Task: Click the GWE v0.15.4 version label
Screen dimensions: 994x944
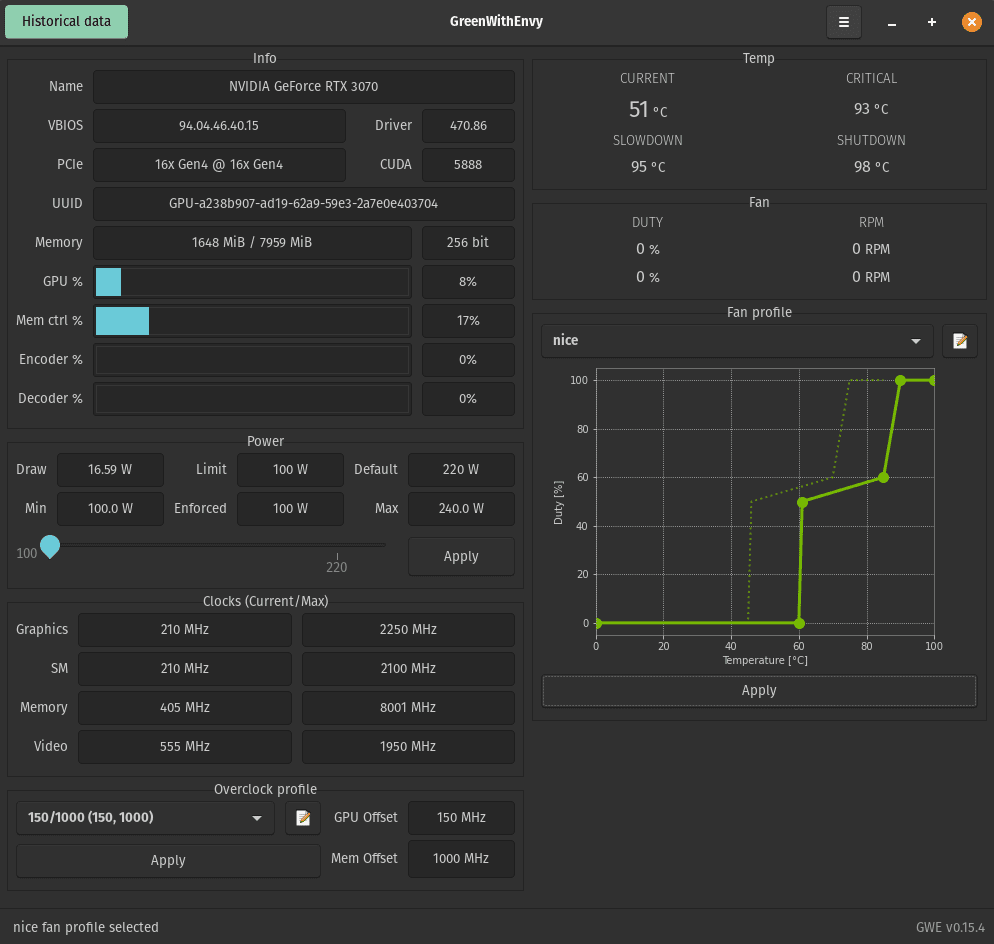Action: [950, 928]
